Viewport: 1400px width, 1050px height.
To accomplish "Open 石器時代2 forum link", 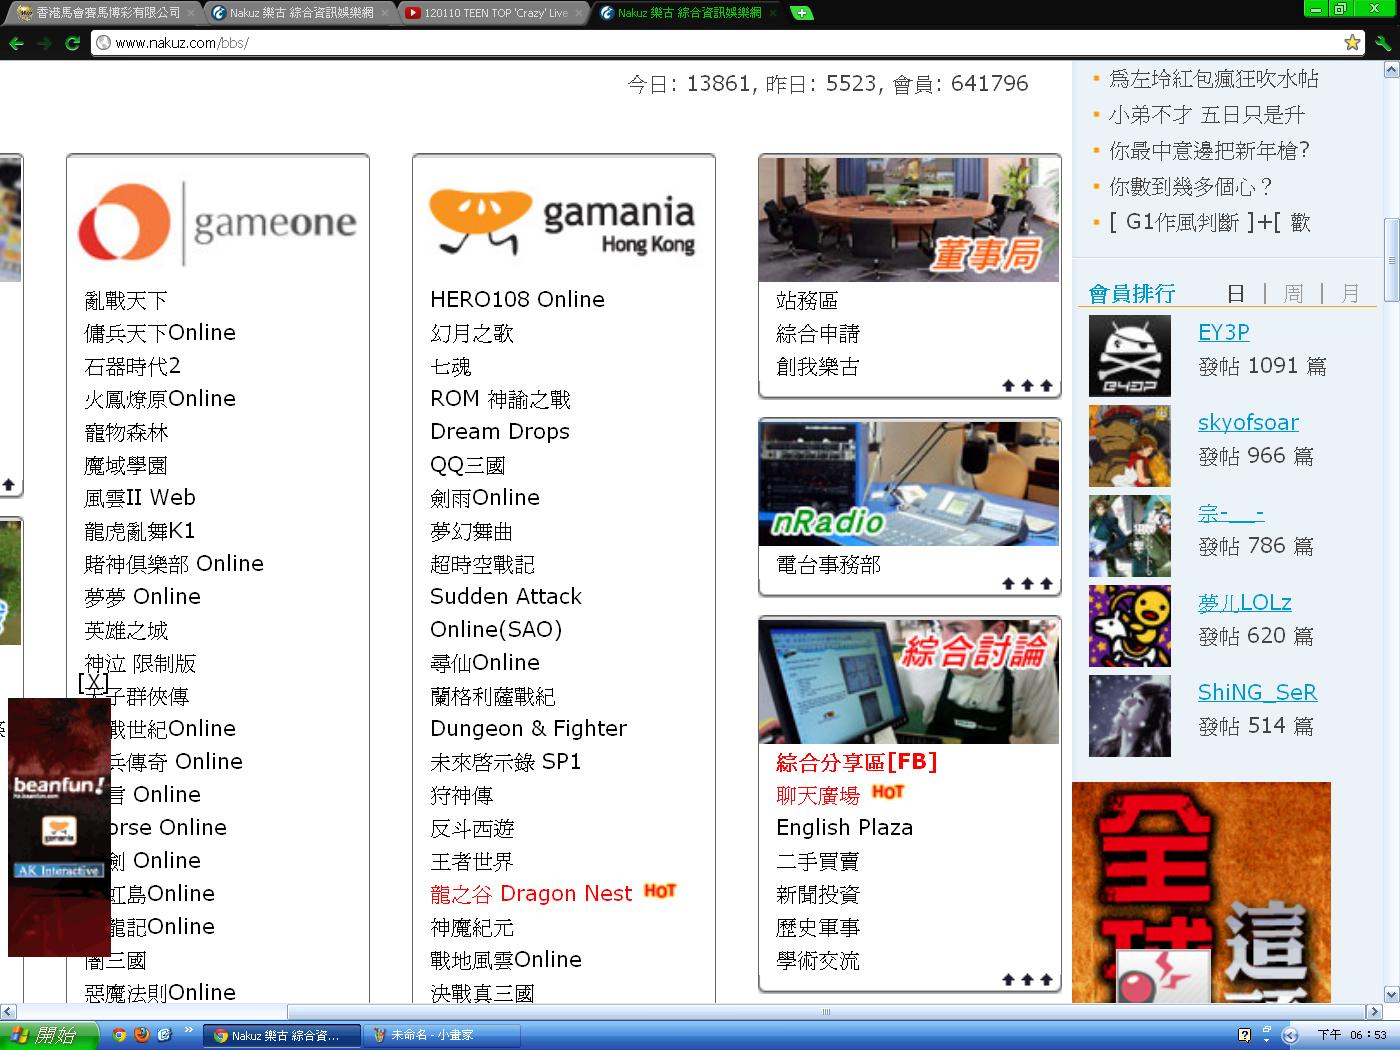I will (x=132, y=366).
